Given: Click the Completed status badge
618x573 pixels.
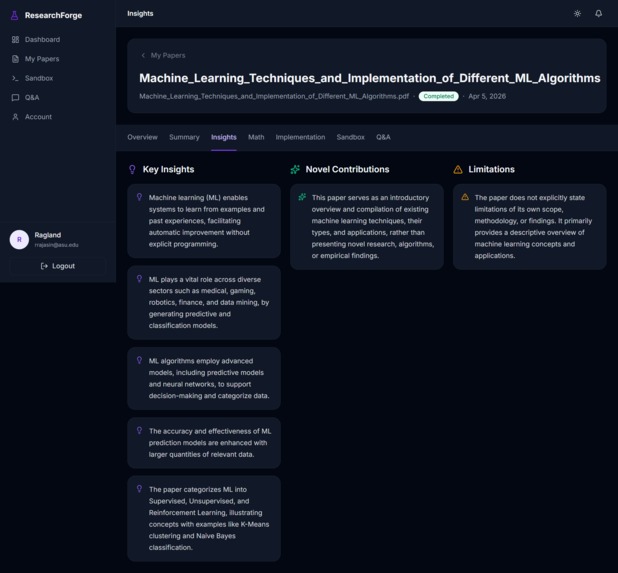Looking at the screenshot, I should coord(438,96).
